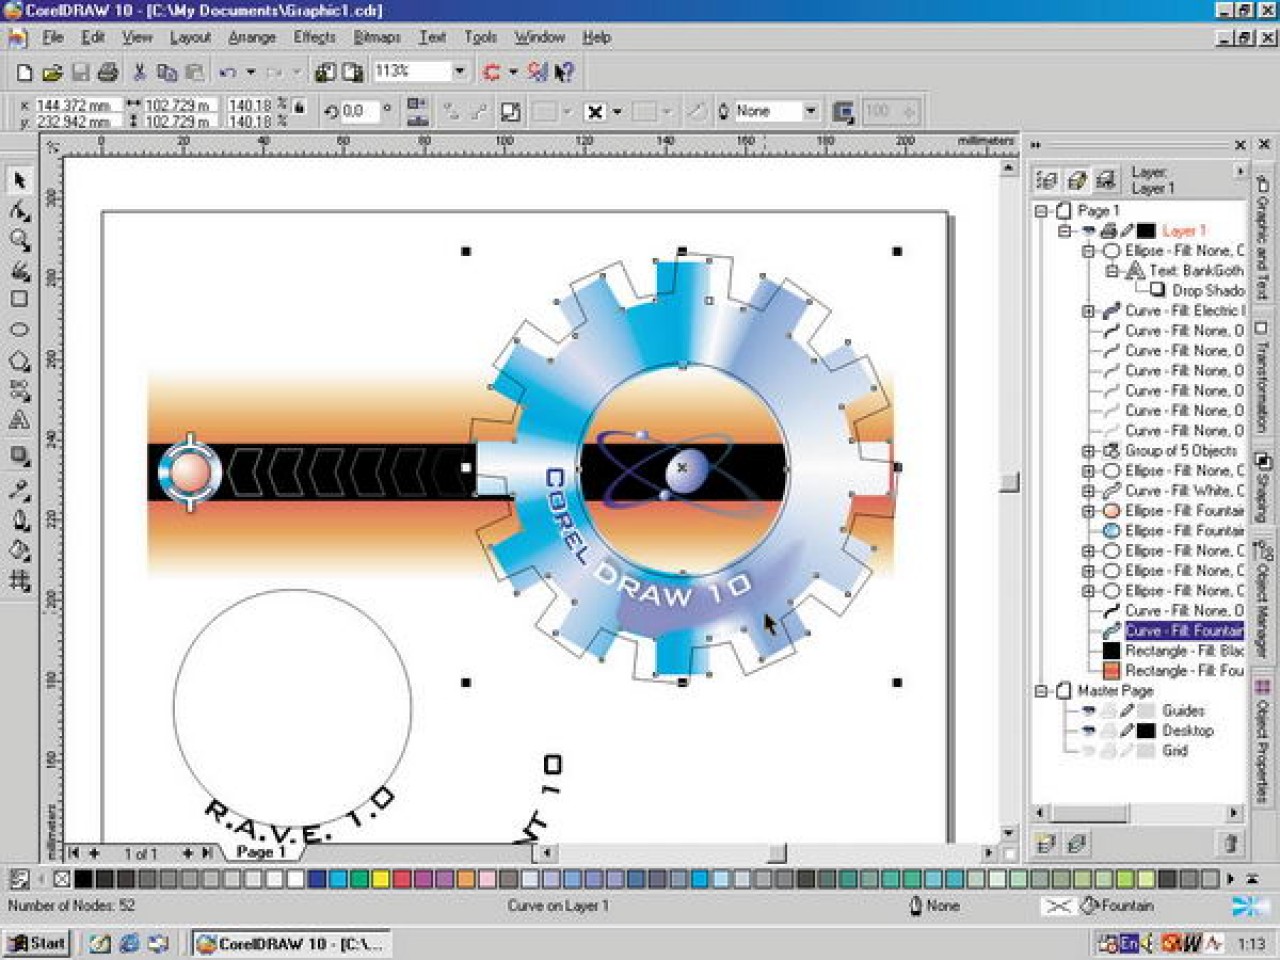Select the Ellipse tool
Screen dimensions: 1280x960
point(19,329)
